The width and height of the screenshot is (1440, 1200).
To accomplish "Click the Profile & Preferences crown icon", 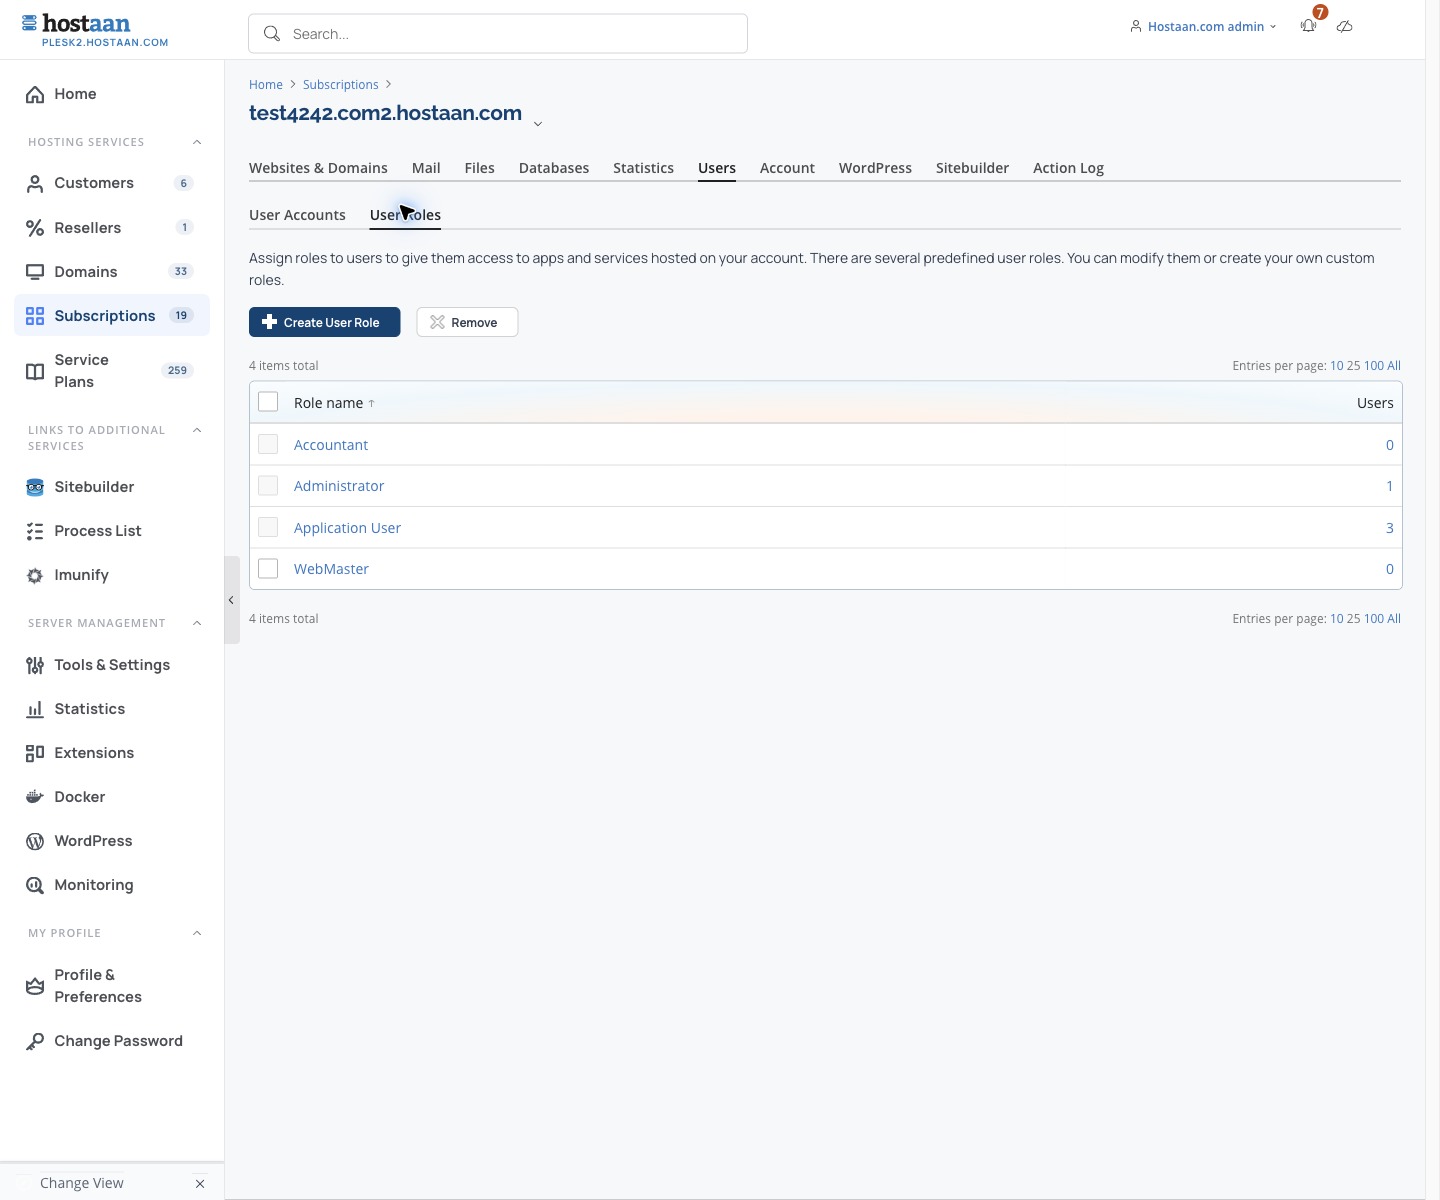I will [35, 986].
